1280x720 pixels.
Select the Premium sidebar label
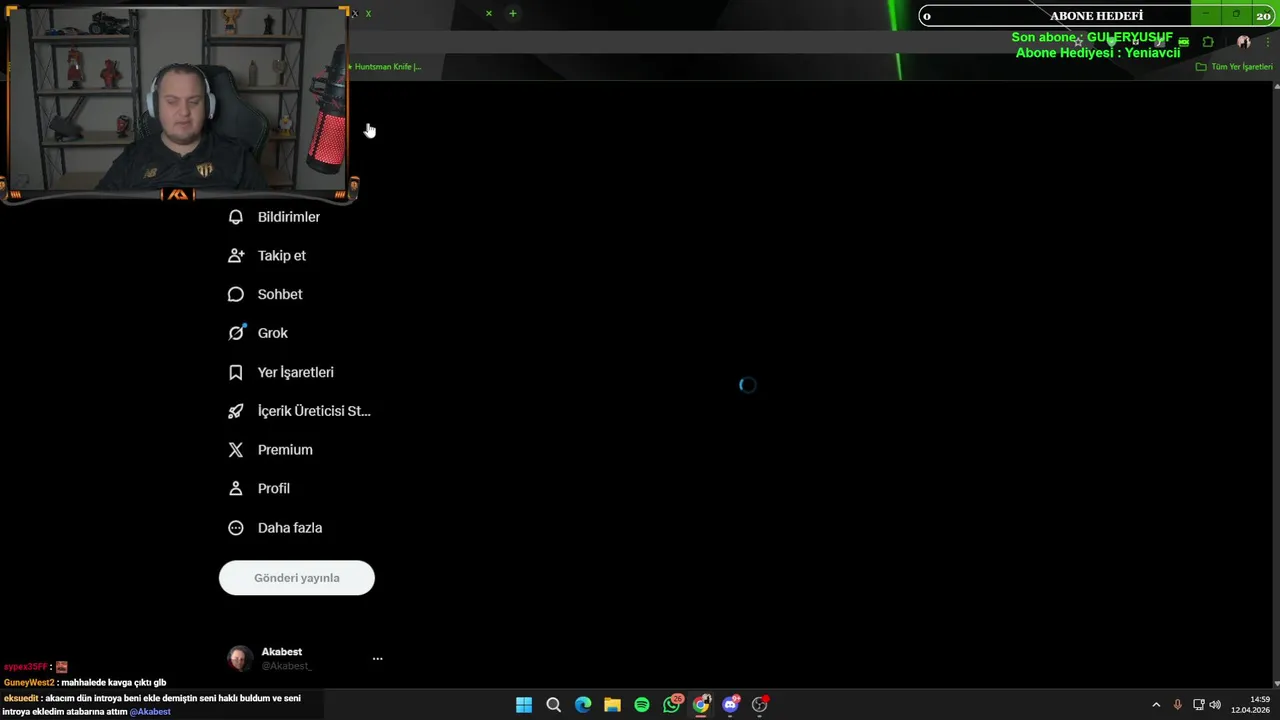[x=285, y=450]
